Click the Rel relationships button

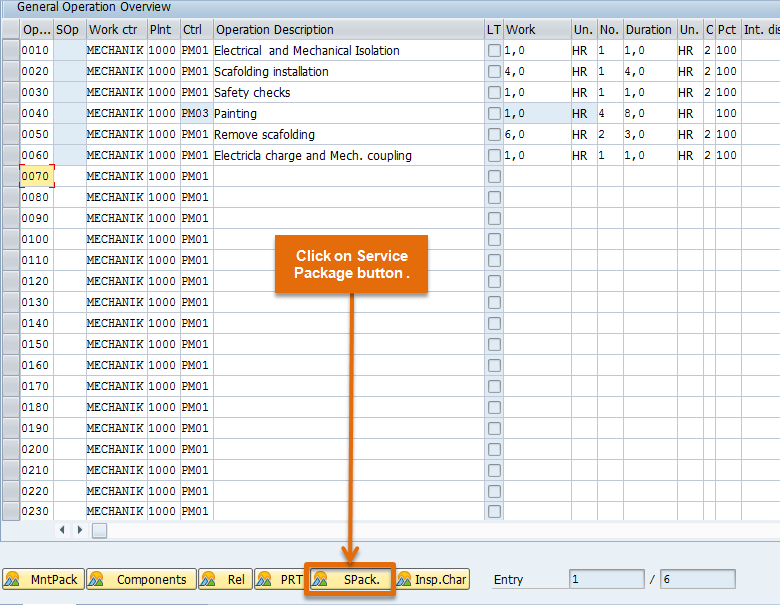click(225, 579)
